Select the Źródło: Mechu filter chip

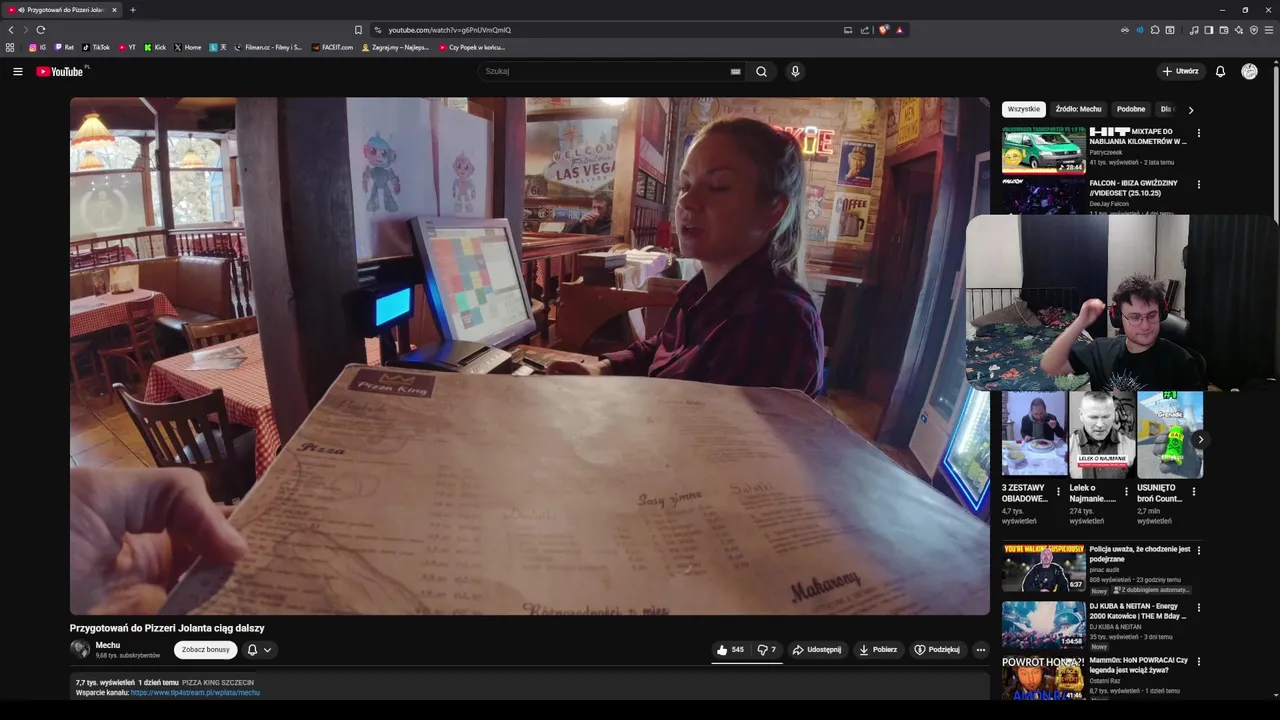click(x=1078, y=109)
